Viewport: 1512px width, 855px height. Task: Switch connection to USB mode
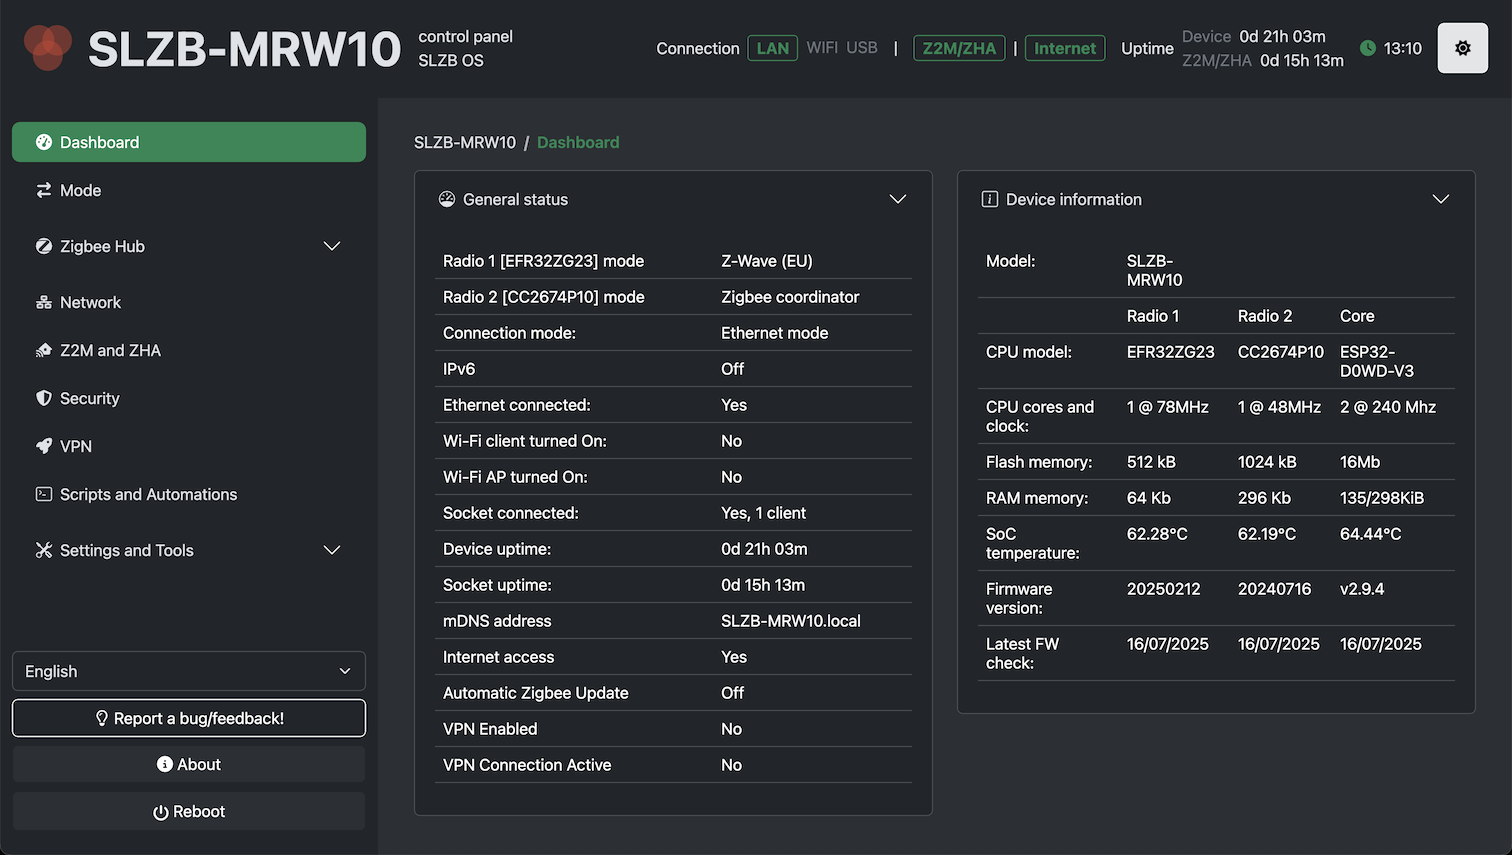point(864,47)
